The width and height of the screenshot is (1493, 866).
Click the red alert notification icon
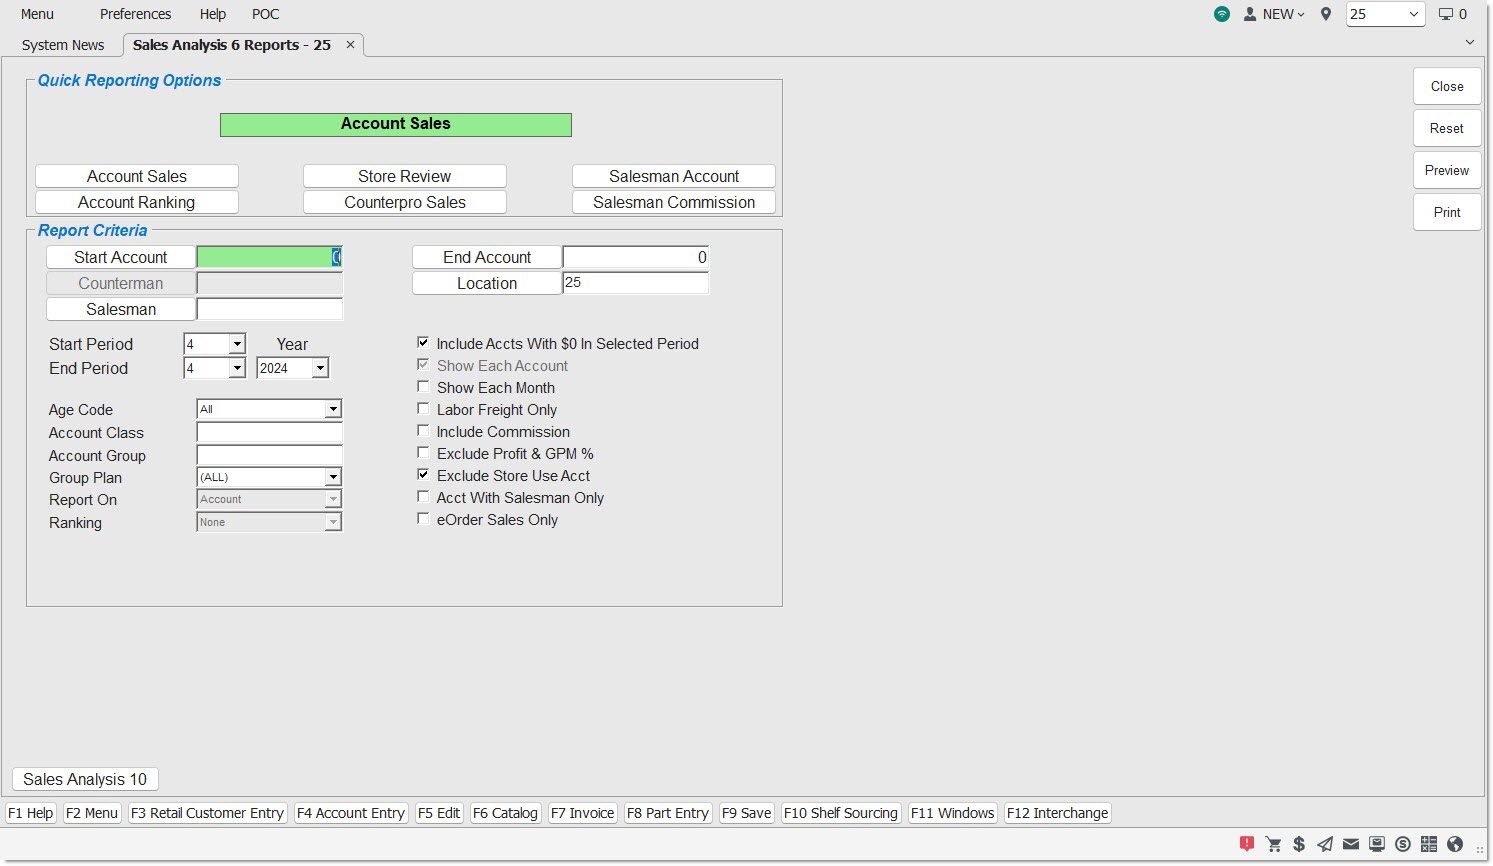(1247, 844)
